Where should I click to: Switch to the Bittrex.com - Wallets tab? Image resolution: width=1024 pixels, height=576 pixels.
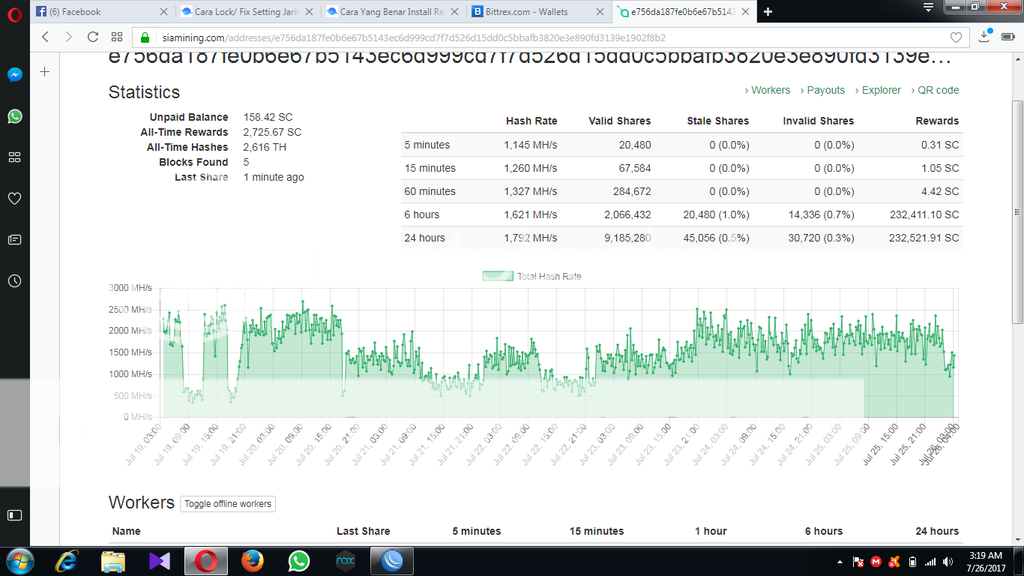pos(535,12)
